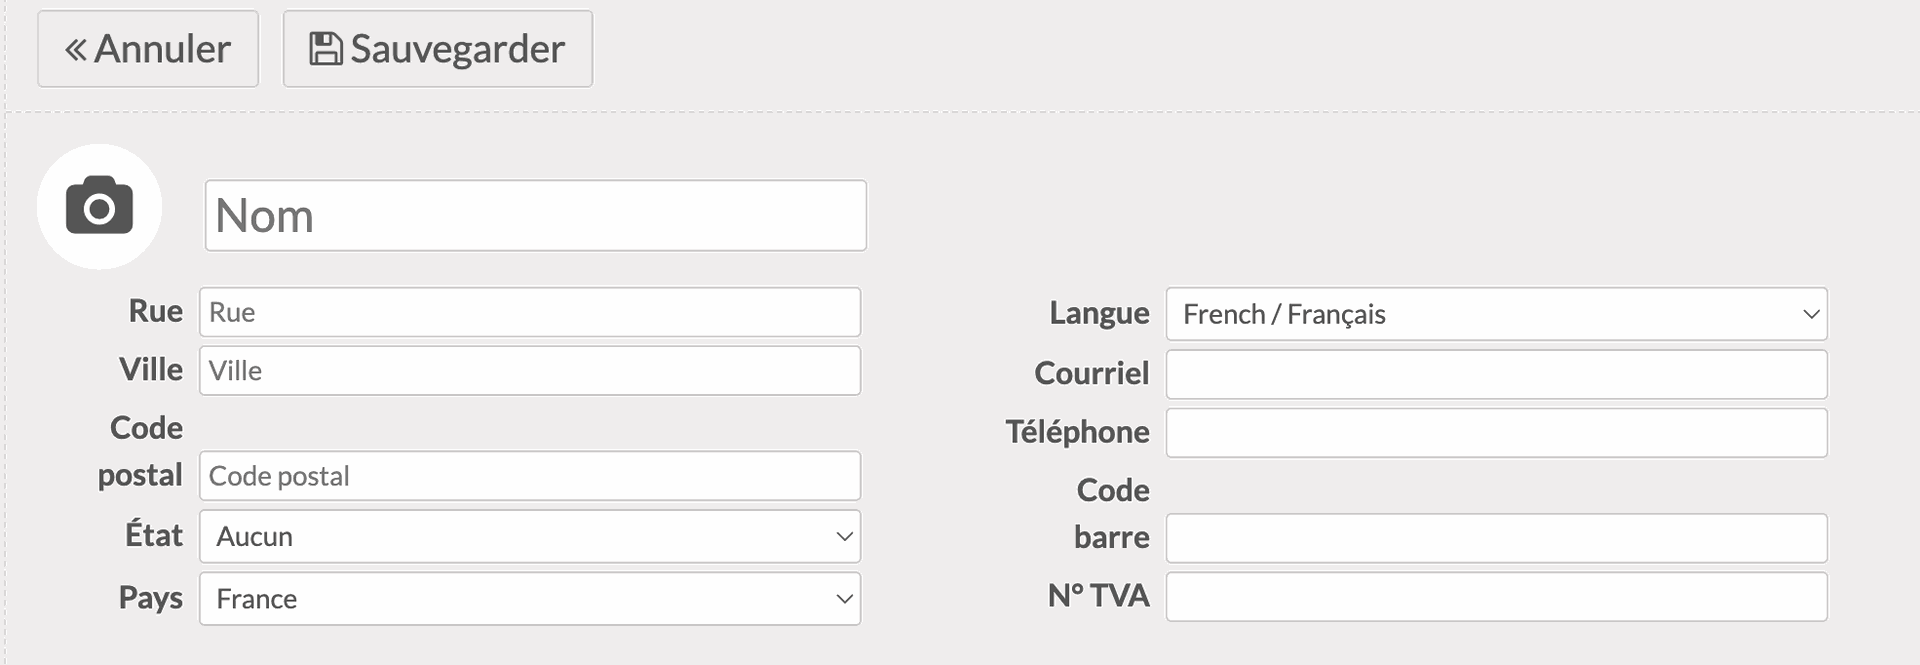Image resolution: width=1920 pixels, height=665 pixels.
Task: Click the Pays field label
Action: 150,597
